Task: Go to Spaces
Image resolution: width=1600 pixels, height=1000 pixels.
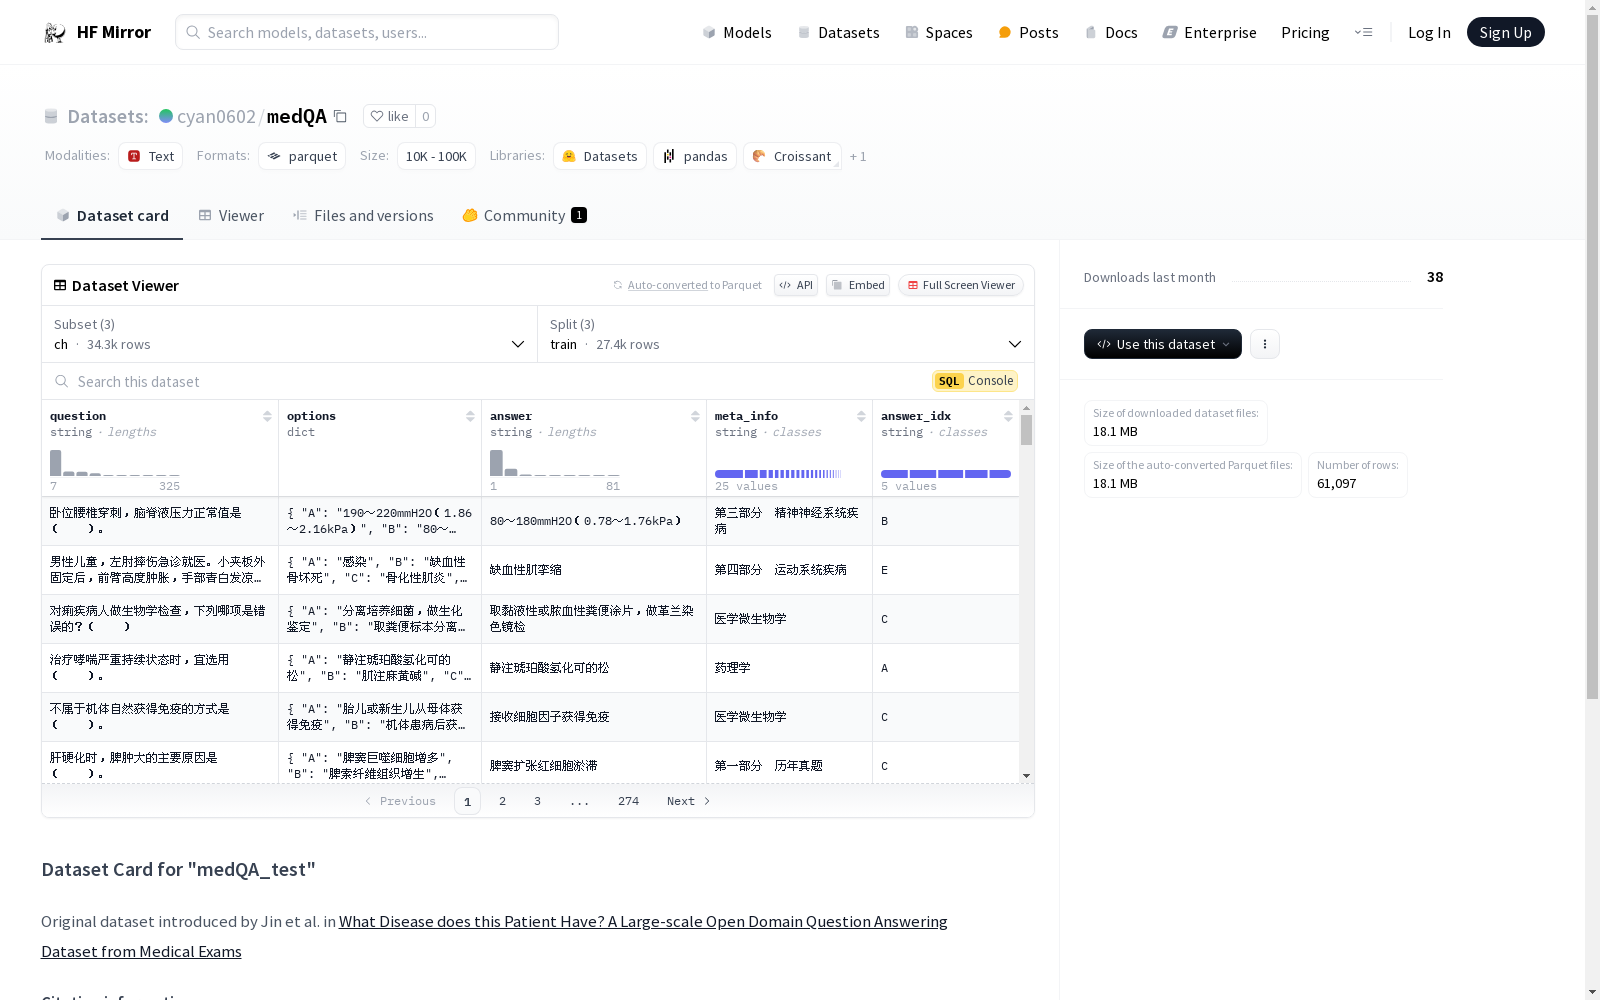Action: (x=938, y=32)
